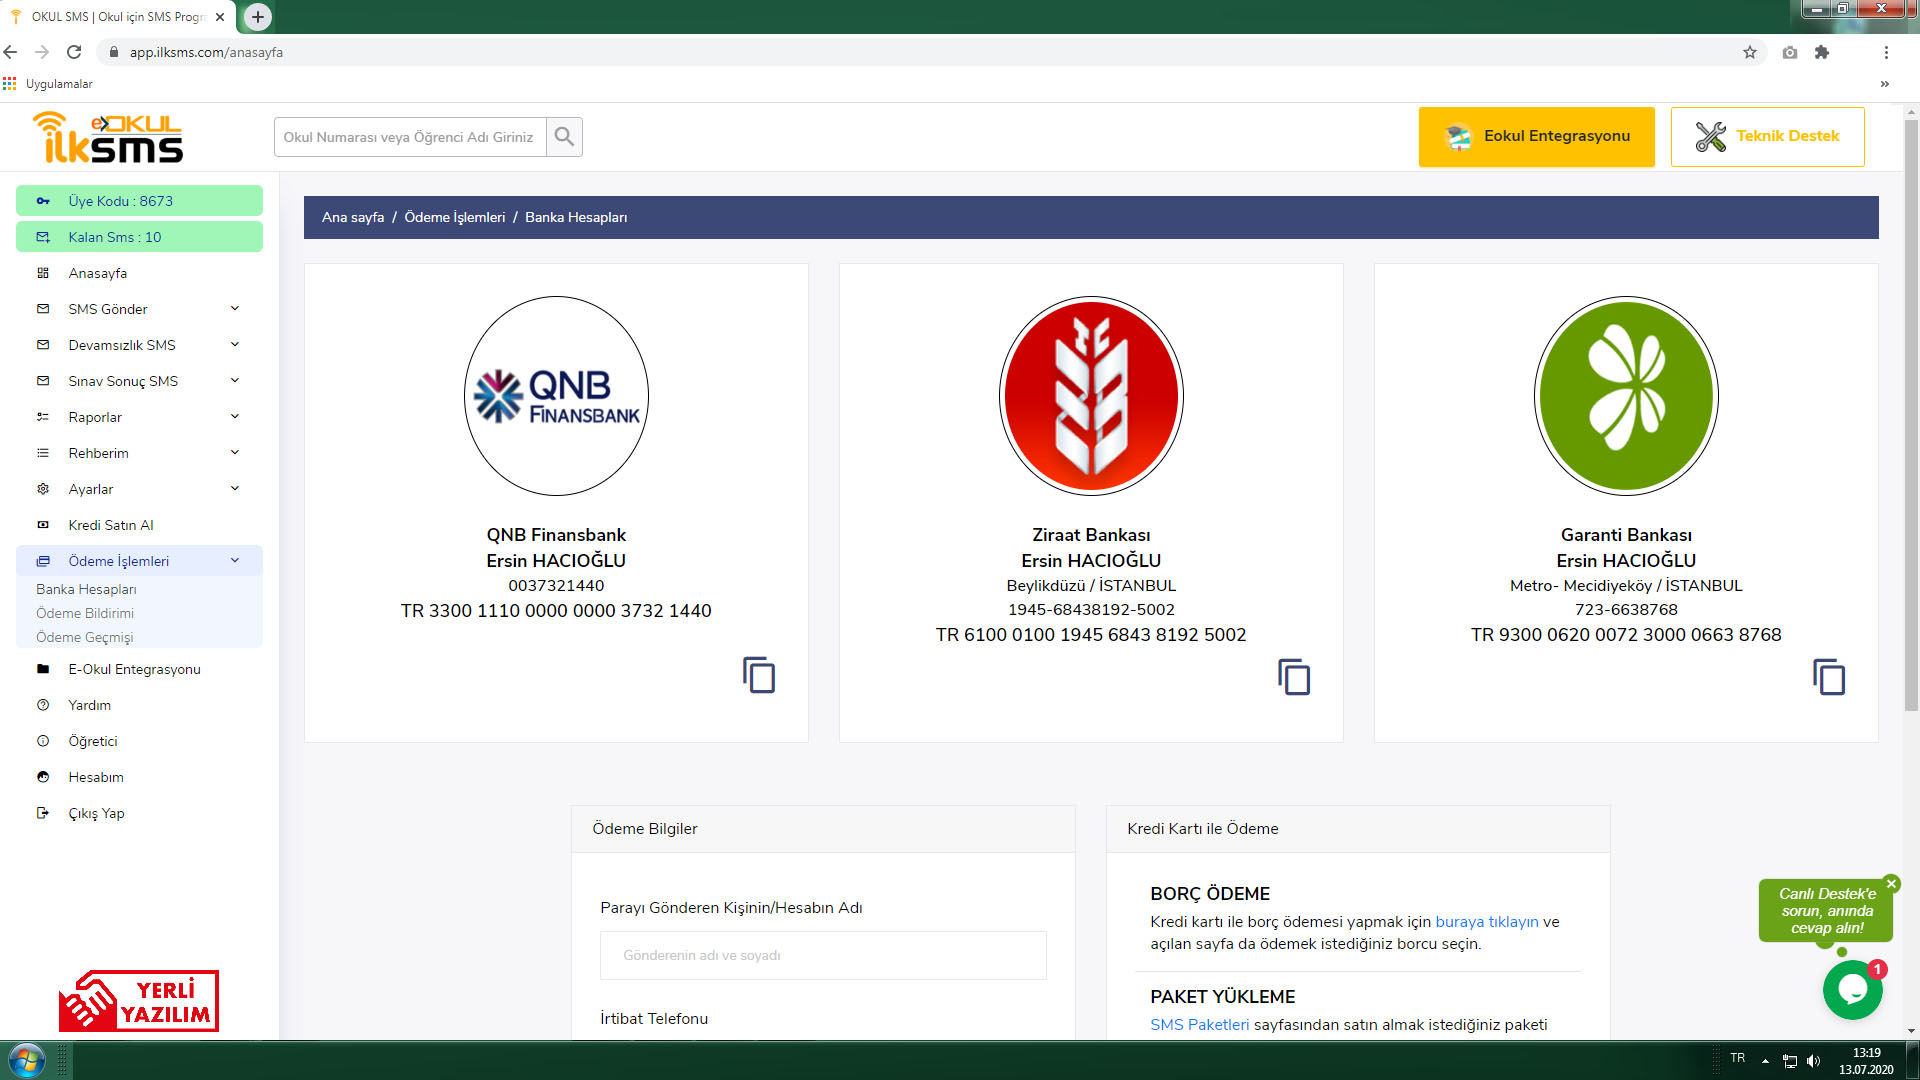This screenshot has width=1920, height=1080.
Task: Click the Kalan Sms : 10 badge
Action: point(139,237)
